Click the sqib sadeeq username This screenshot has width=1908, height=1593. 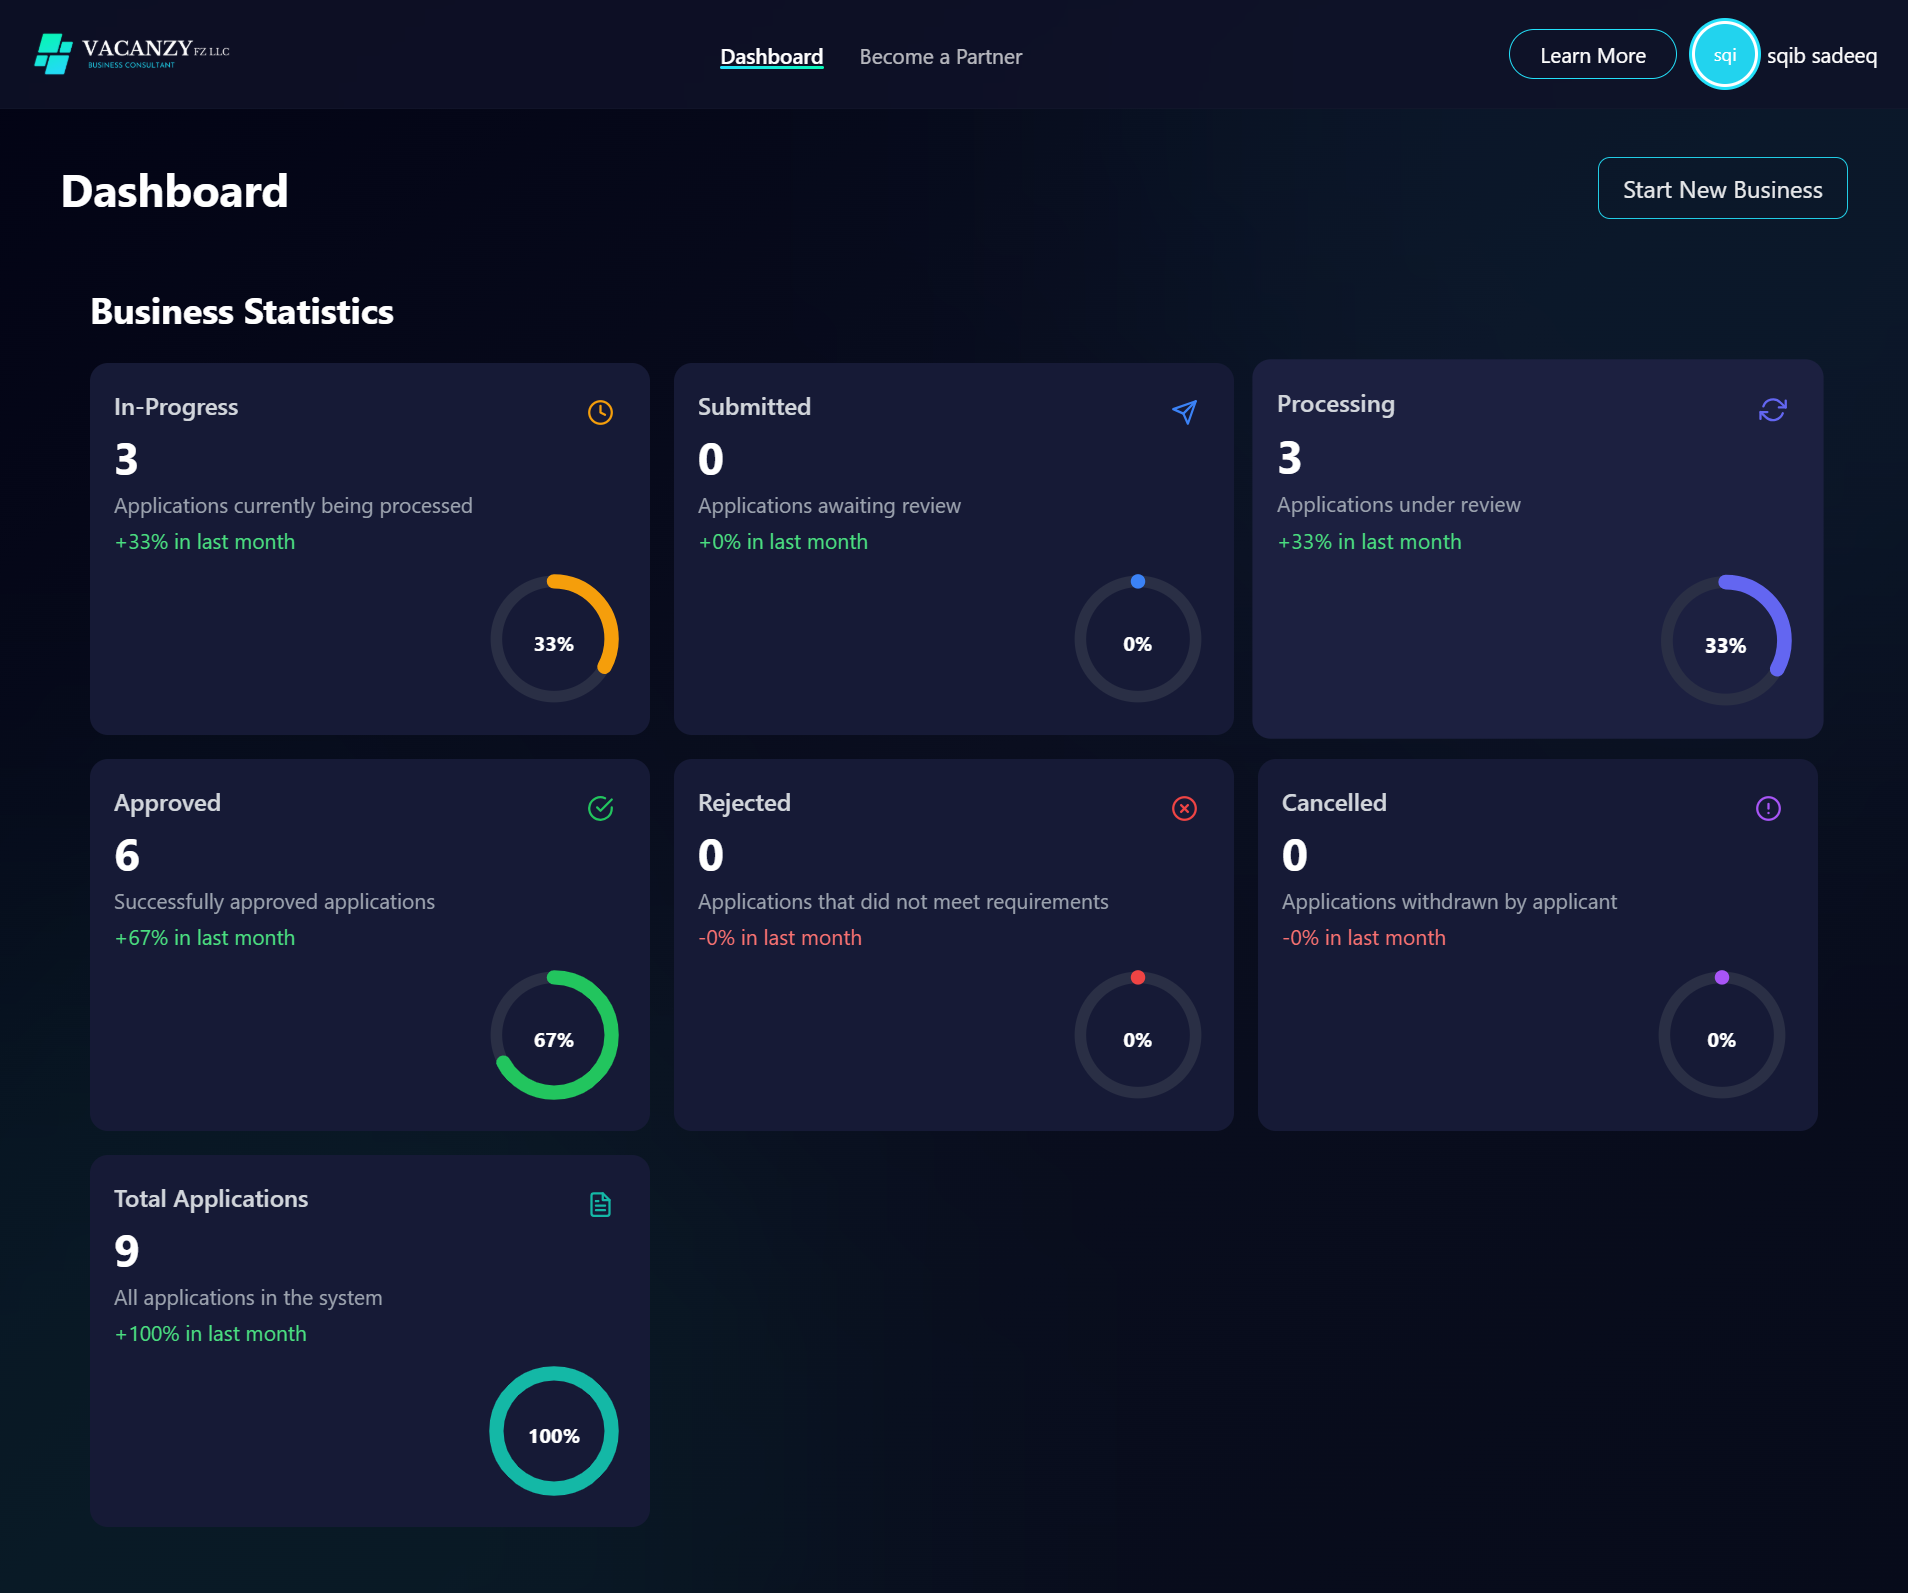pyautogui.click(x=1821, y=56)
